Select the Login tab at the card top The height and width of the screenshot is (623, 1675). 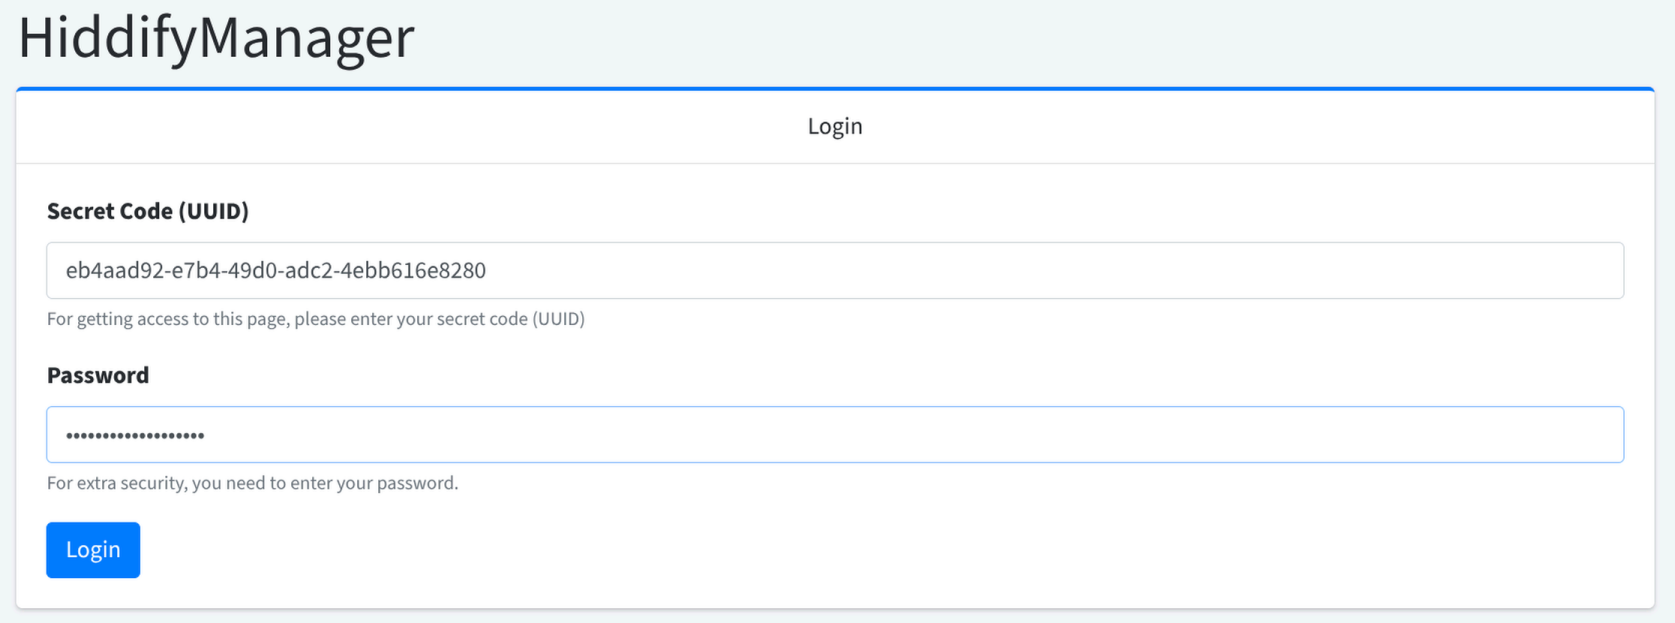point(835,126)
